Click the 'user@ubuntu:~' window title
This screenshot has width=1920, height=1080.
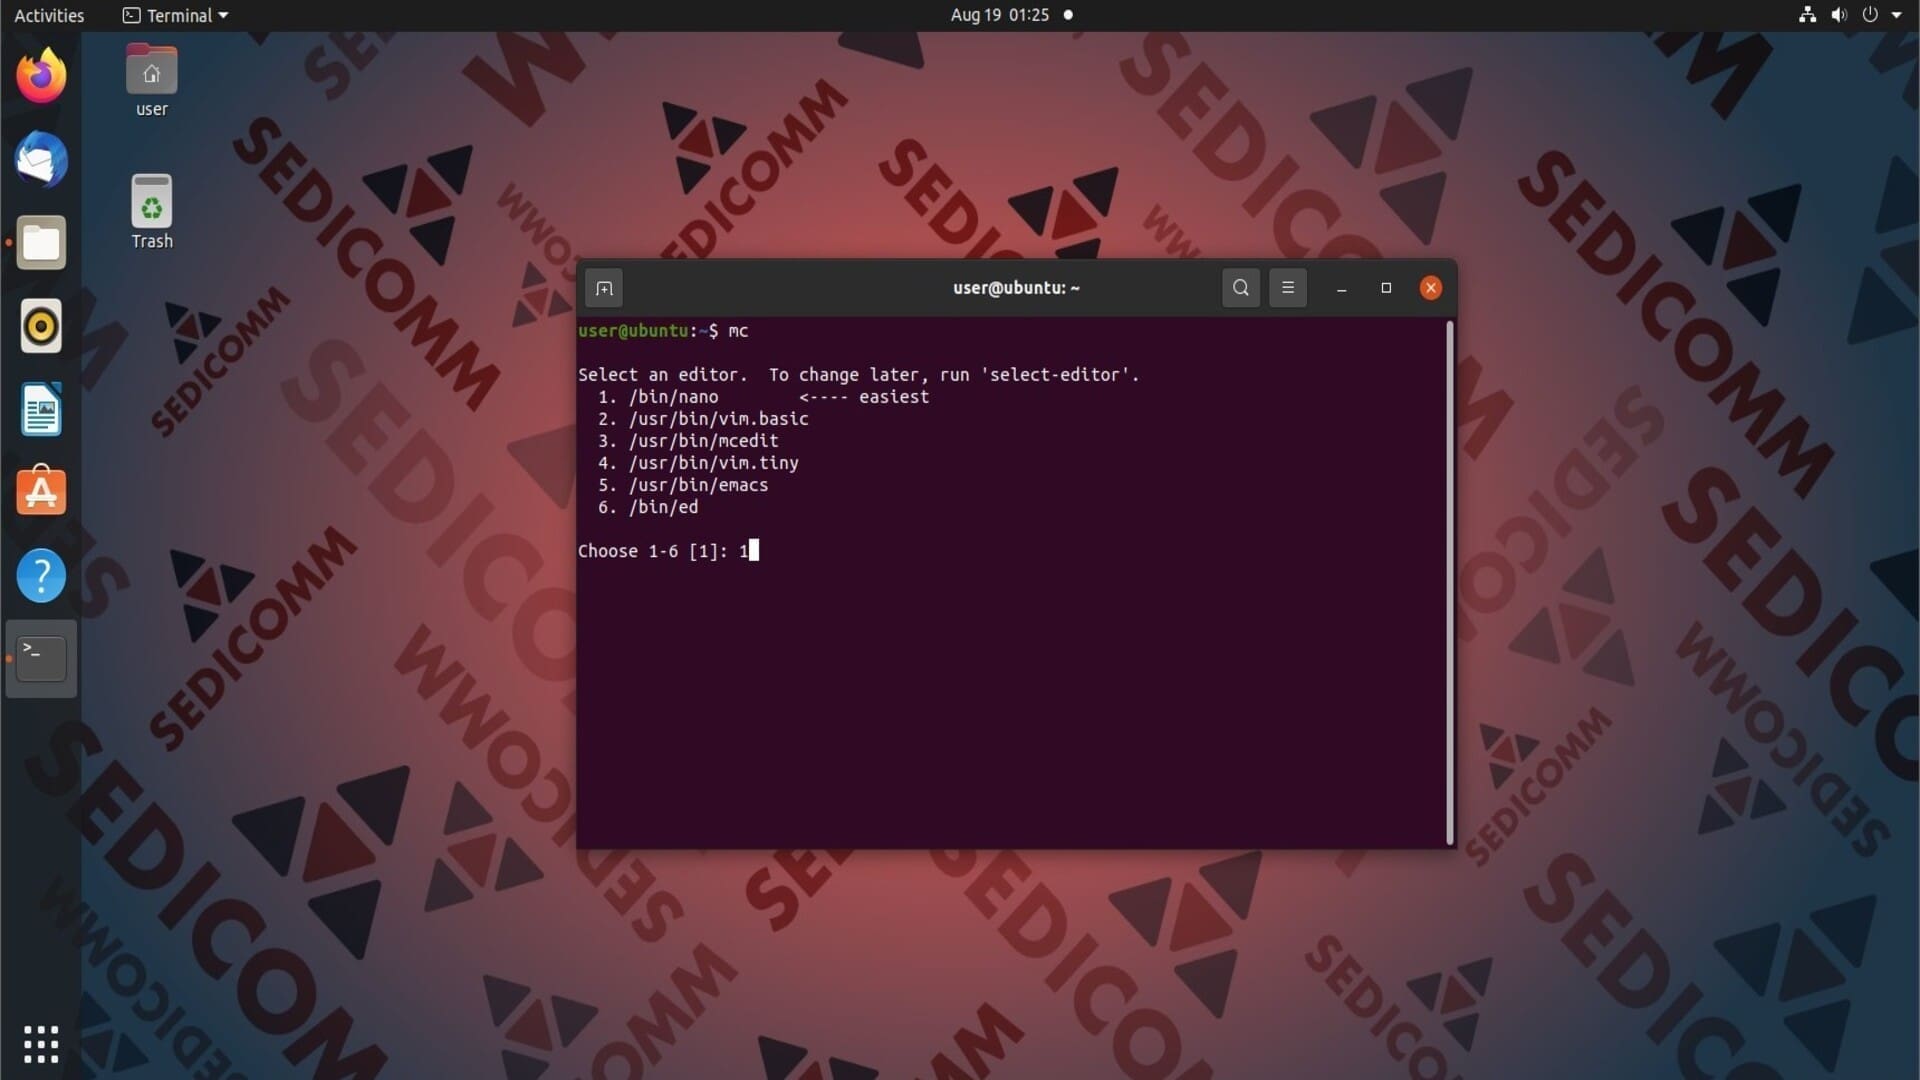[1016, 288]
